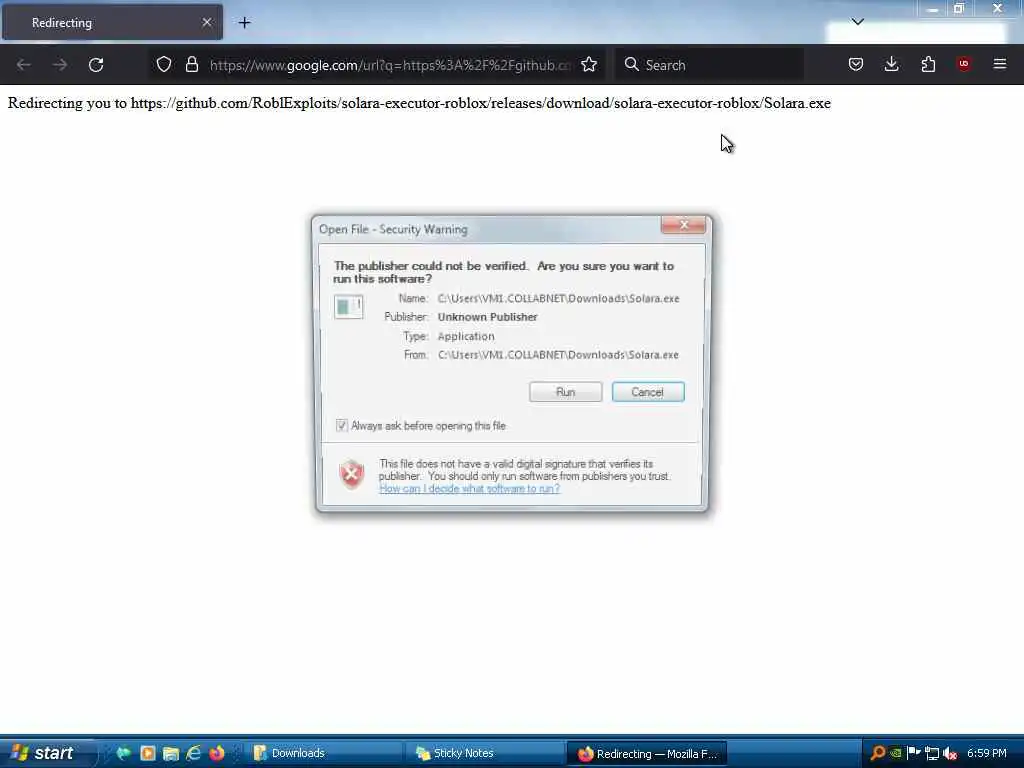Viewport: 1024px width, 768px height.
Task: Click the magnifier search tray icon
Action: 878,753
